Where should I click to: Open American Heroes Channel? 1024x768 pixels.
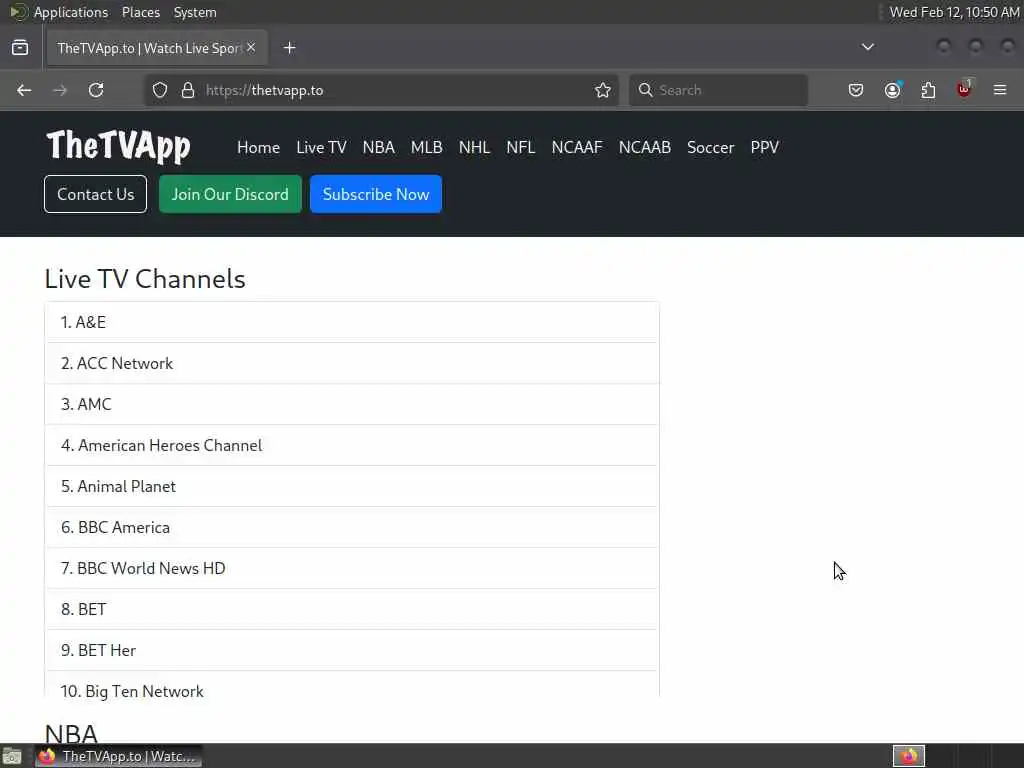[x=352, y=445]
